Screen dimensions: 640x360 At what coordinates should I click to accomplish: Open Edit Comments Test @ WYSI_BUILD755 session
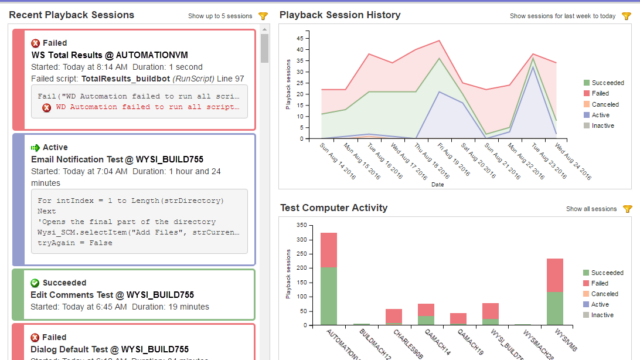pos(112,295)
